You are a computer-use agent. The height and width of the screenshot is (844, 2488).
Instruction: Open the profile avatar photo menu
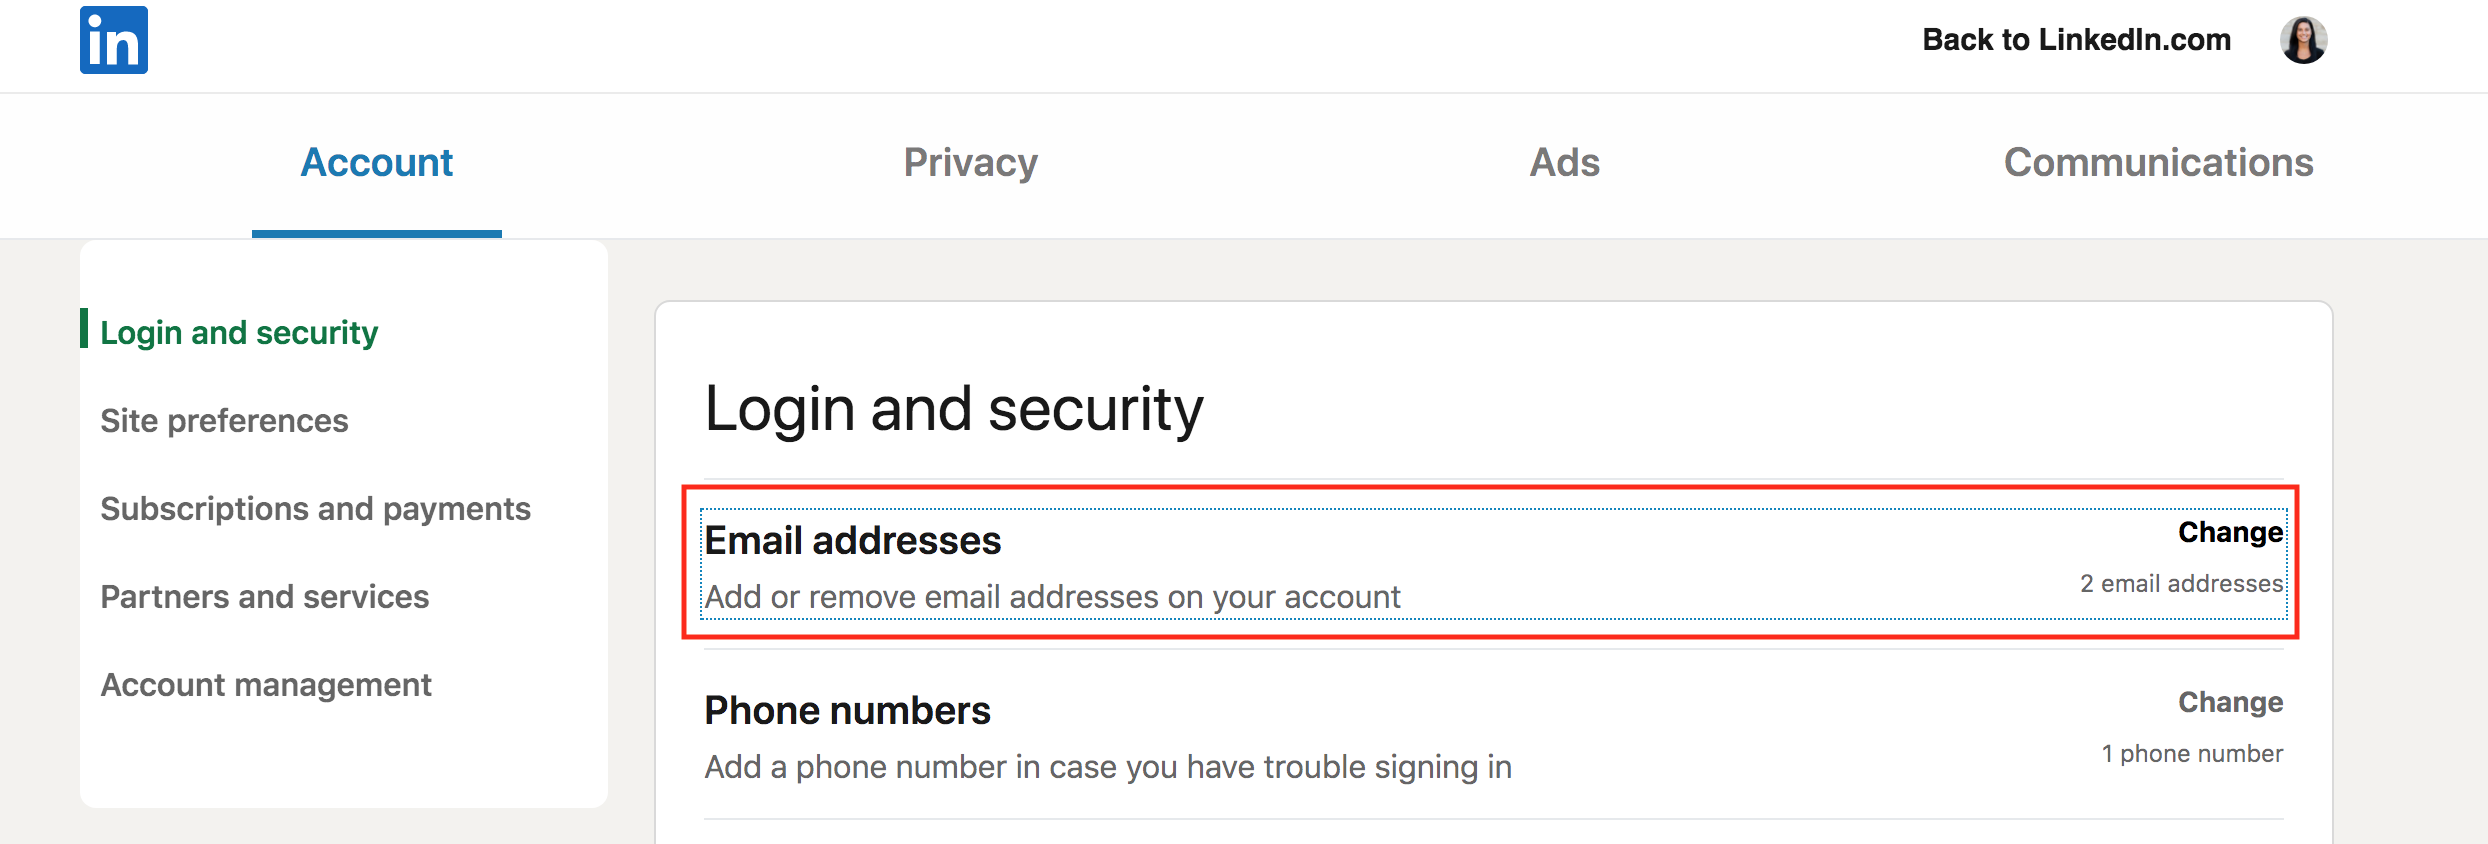(x=2303, y=40)
